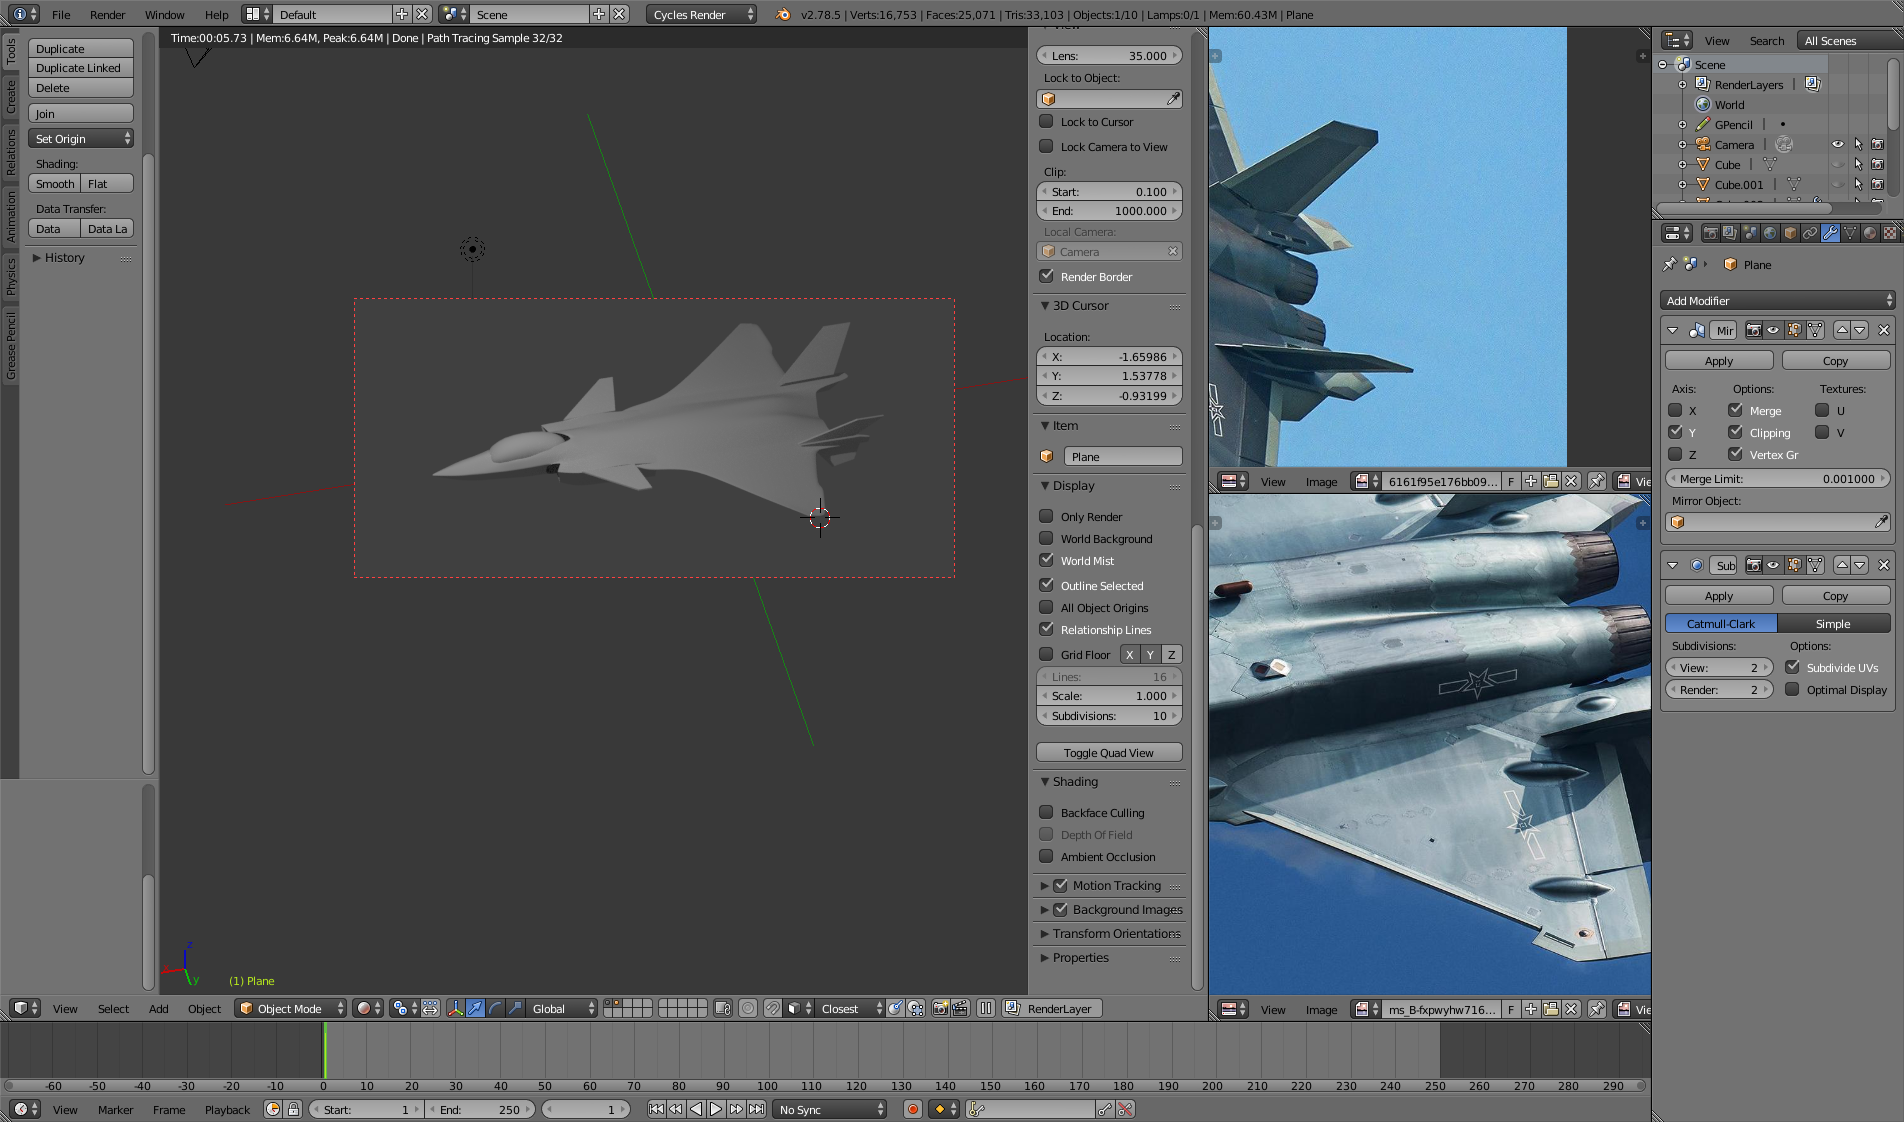Remove the Subsurf modifier with X icon

click(x=1884, y=565)
